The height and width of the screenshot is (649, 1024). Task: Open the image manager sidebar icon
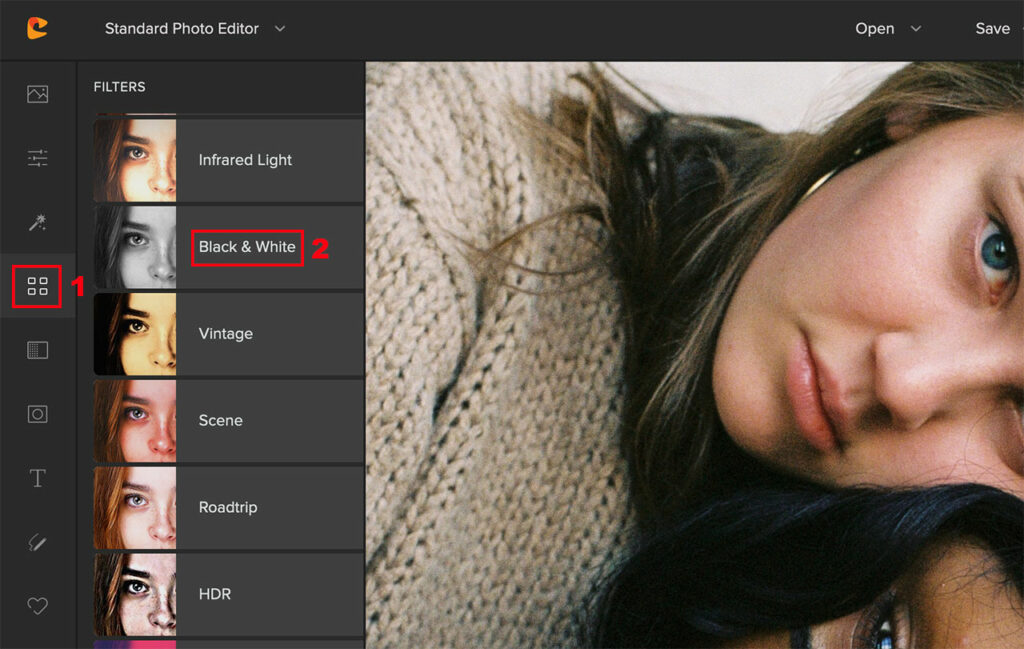click(x=38, y=94)
